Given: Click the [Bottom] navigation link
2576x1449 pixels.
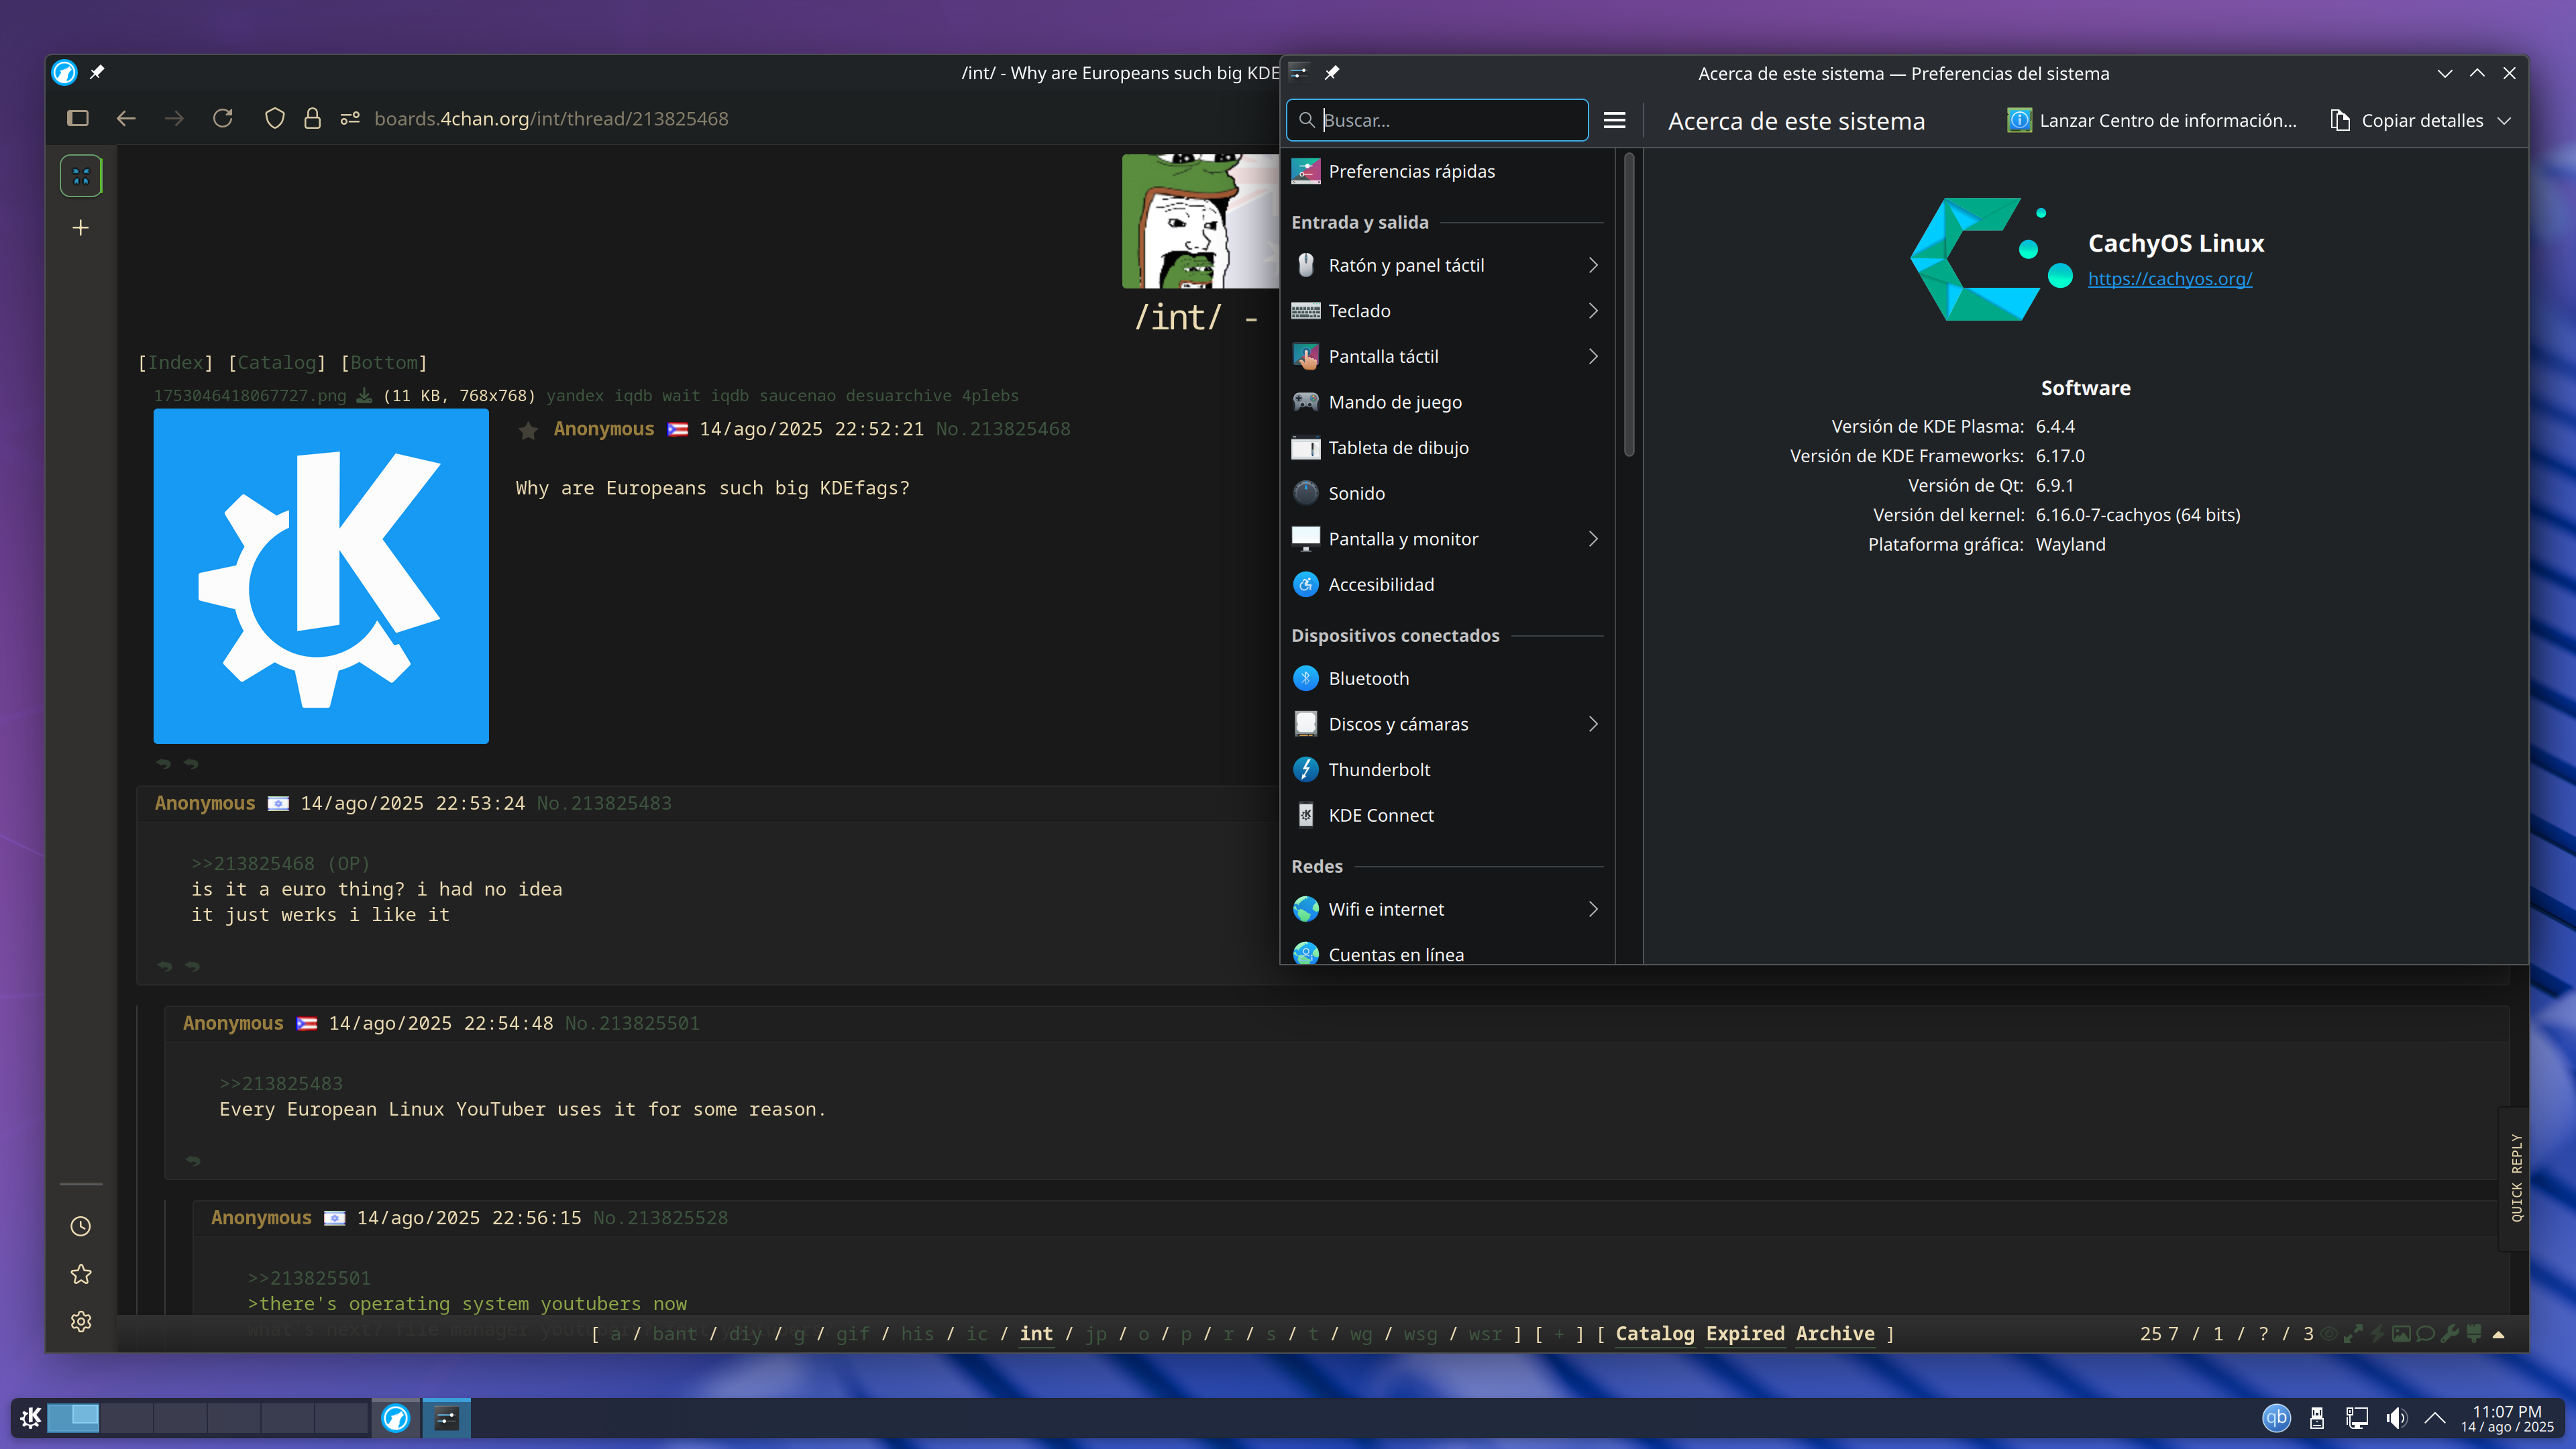Looking at the screenshot, I should [384, 363].
